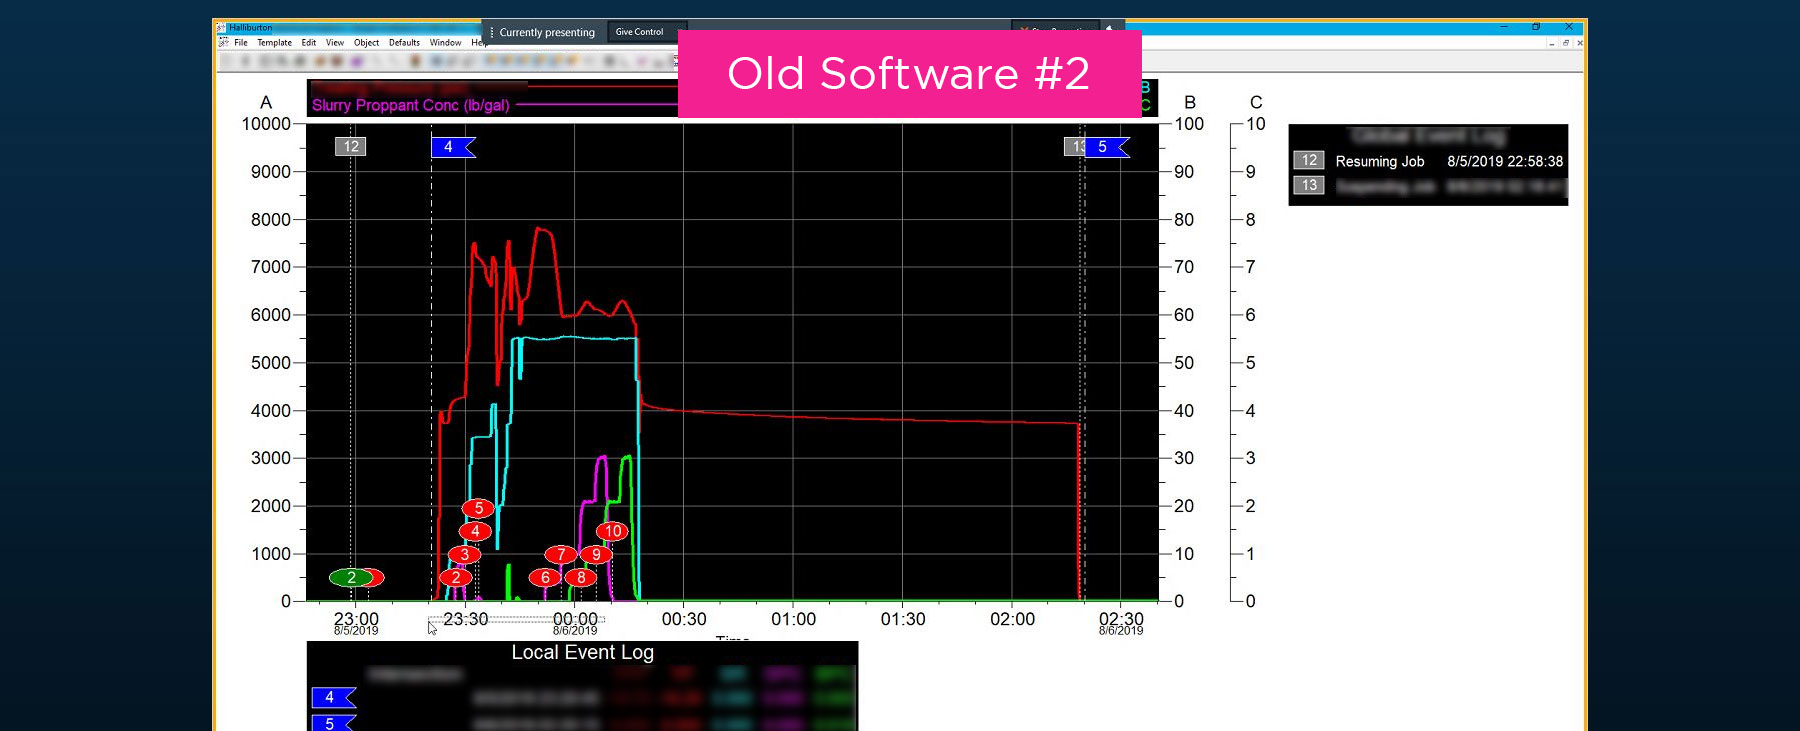Click red oval stage marker 2 near 23:30
Image resolution: width=1800 pixels, height=731 pixels.
point(456,577)
